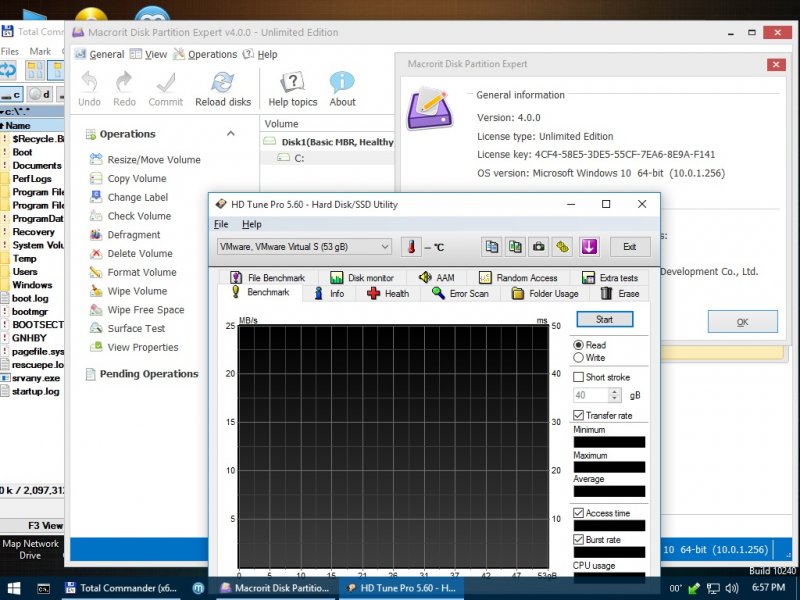Switch to Macrorit Disk Partition taskbar button
The height and width of the screenshot is (600, 800).
[x=275, y=588]
